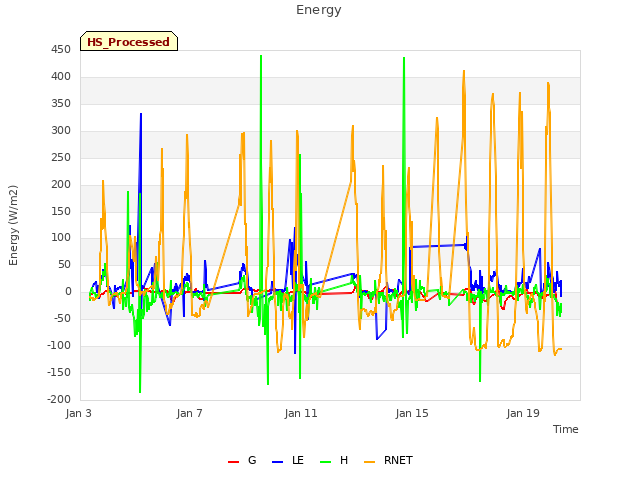Screen dimensions: 640x480
Task: Click the 400 y-axis tick label
Action: (61, 77)
